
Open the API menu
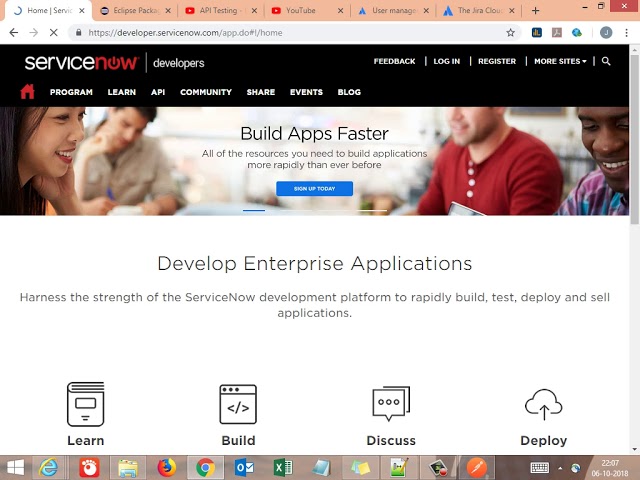point(158,92)
